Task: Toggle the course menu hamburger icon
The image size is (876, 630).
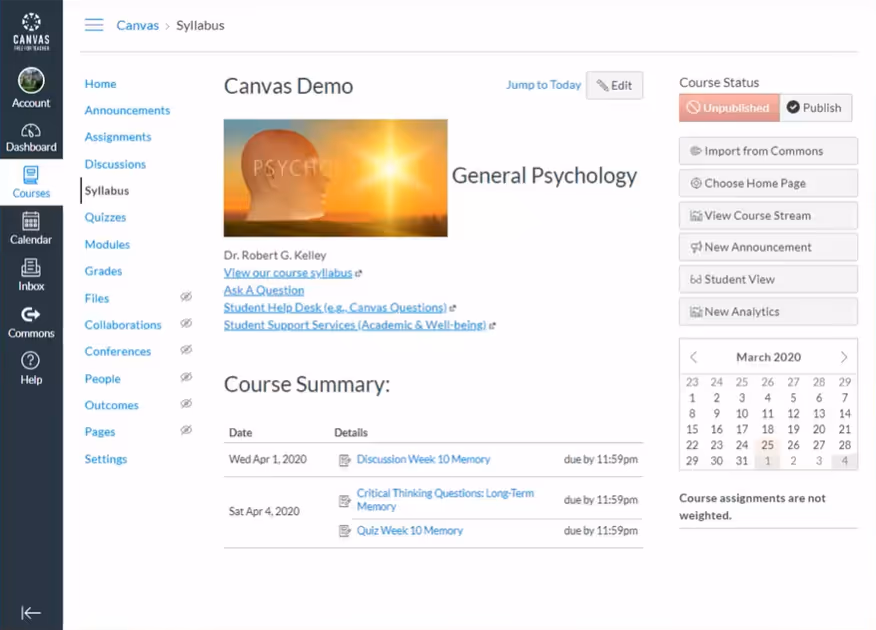Action: point(94,25)
